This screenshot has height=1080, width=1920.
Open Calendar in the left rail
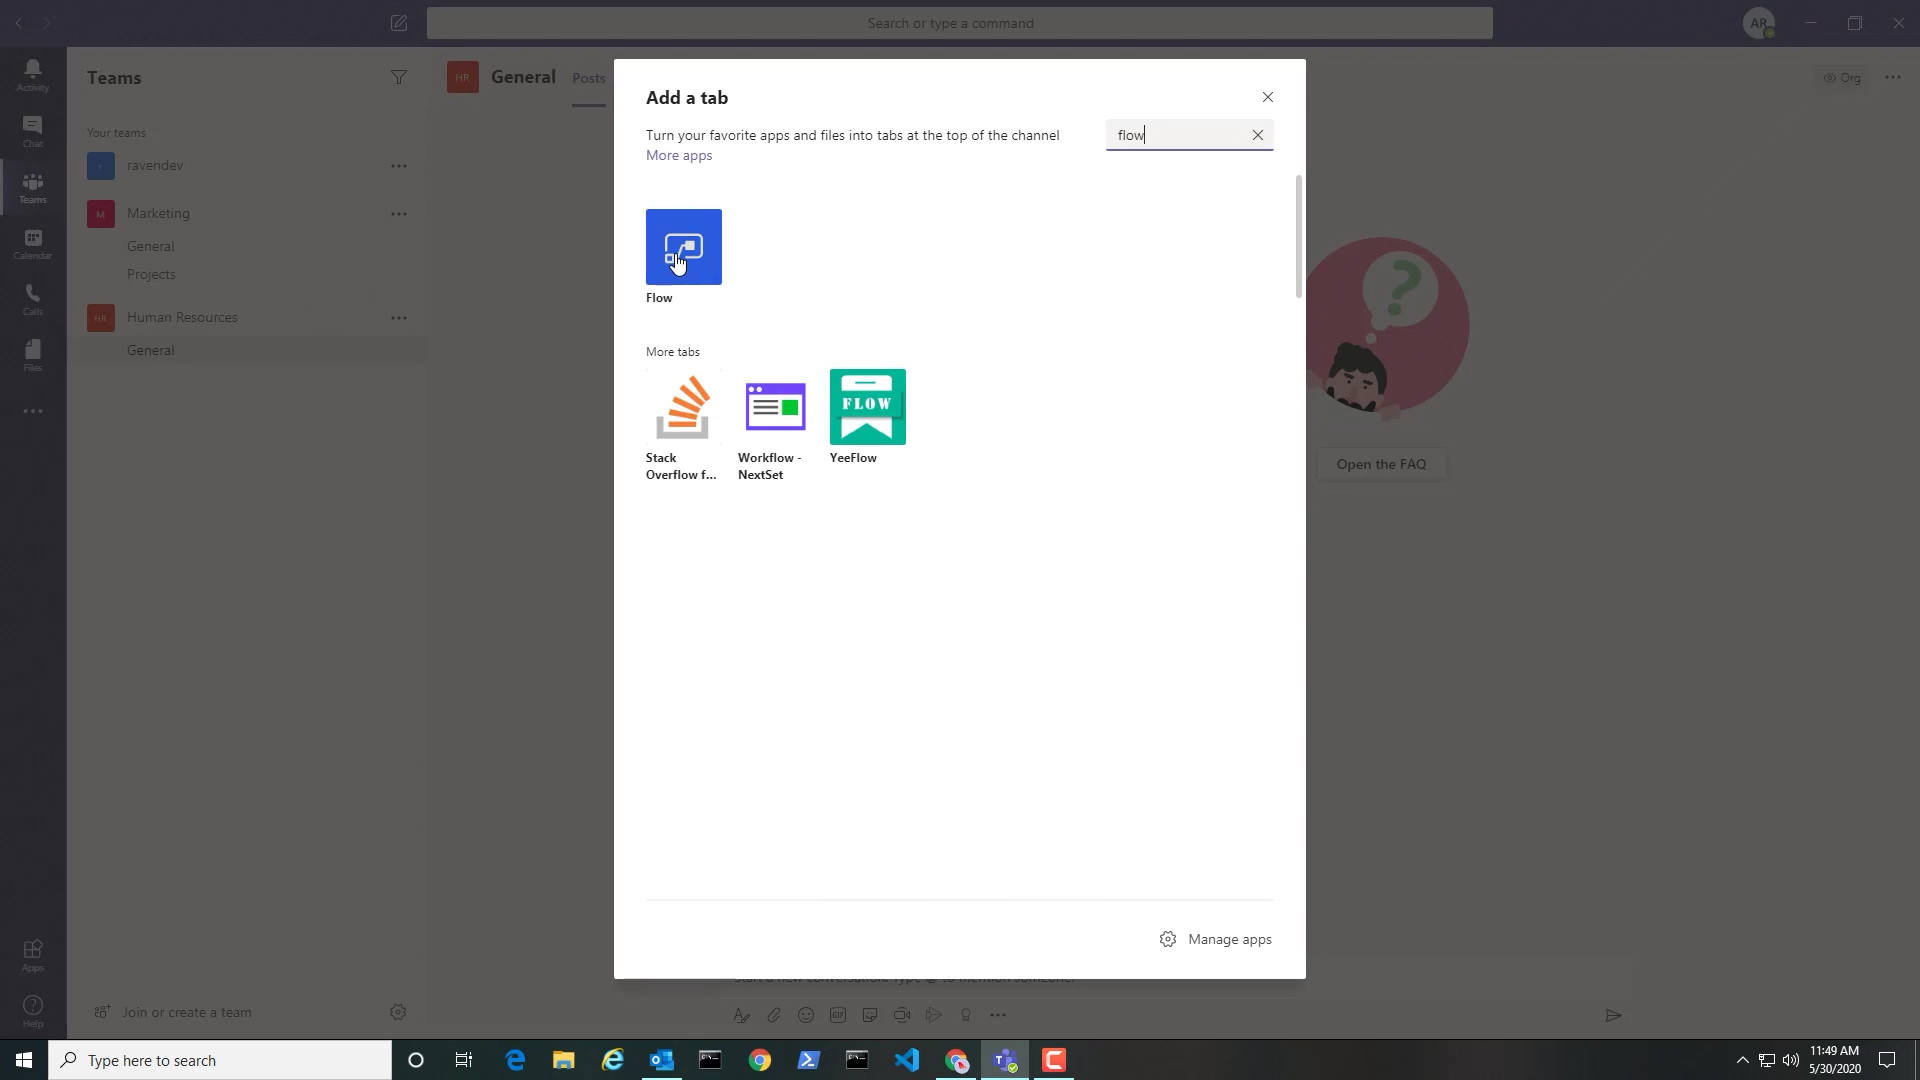click(x=33, y=243)
